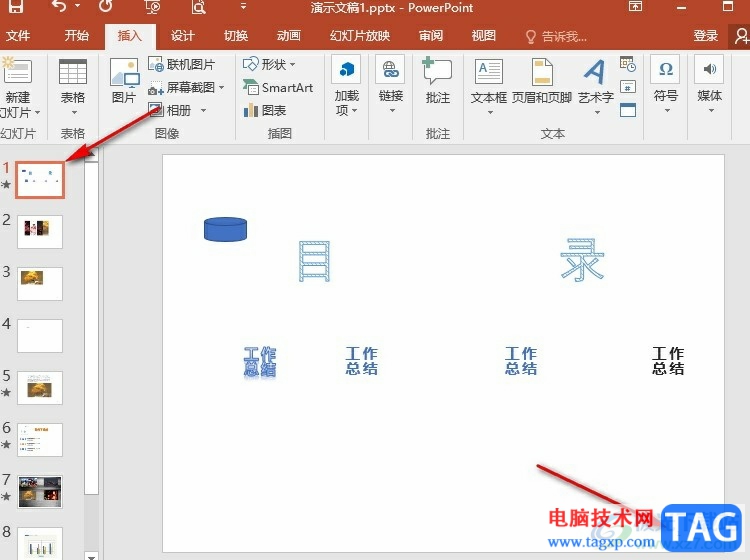
Task: Open the 幻灯片放映 tab
Action: point(360,36)
